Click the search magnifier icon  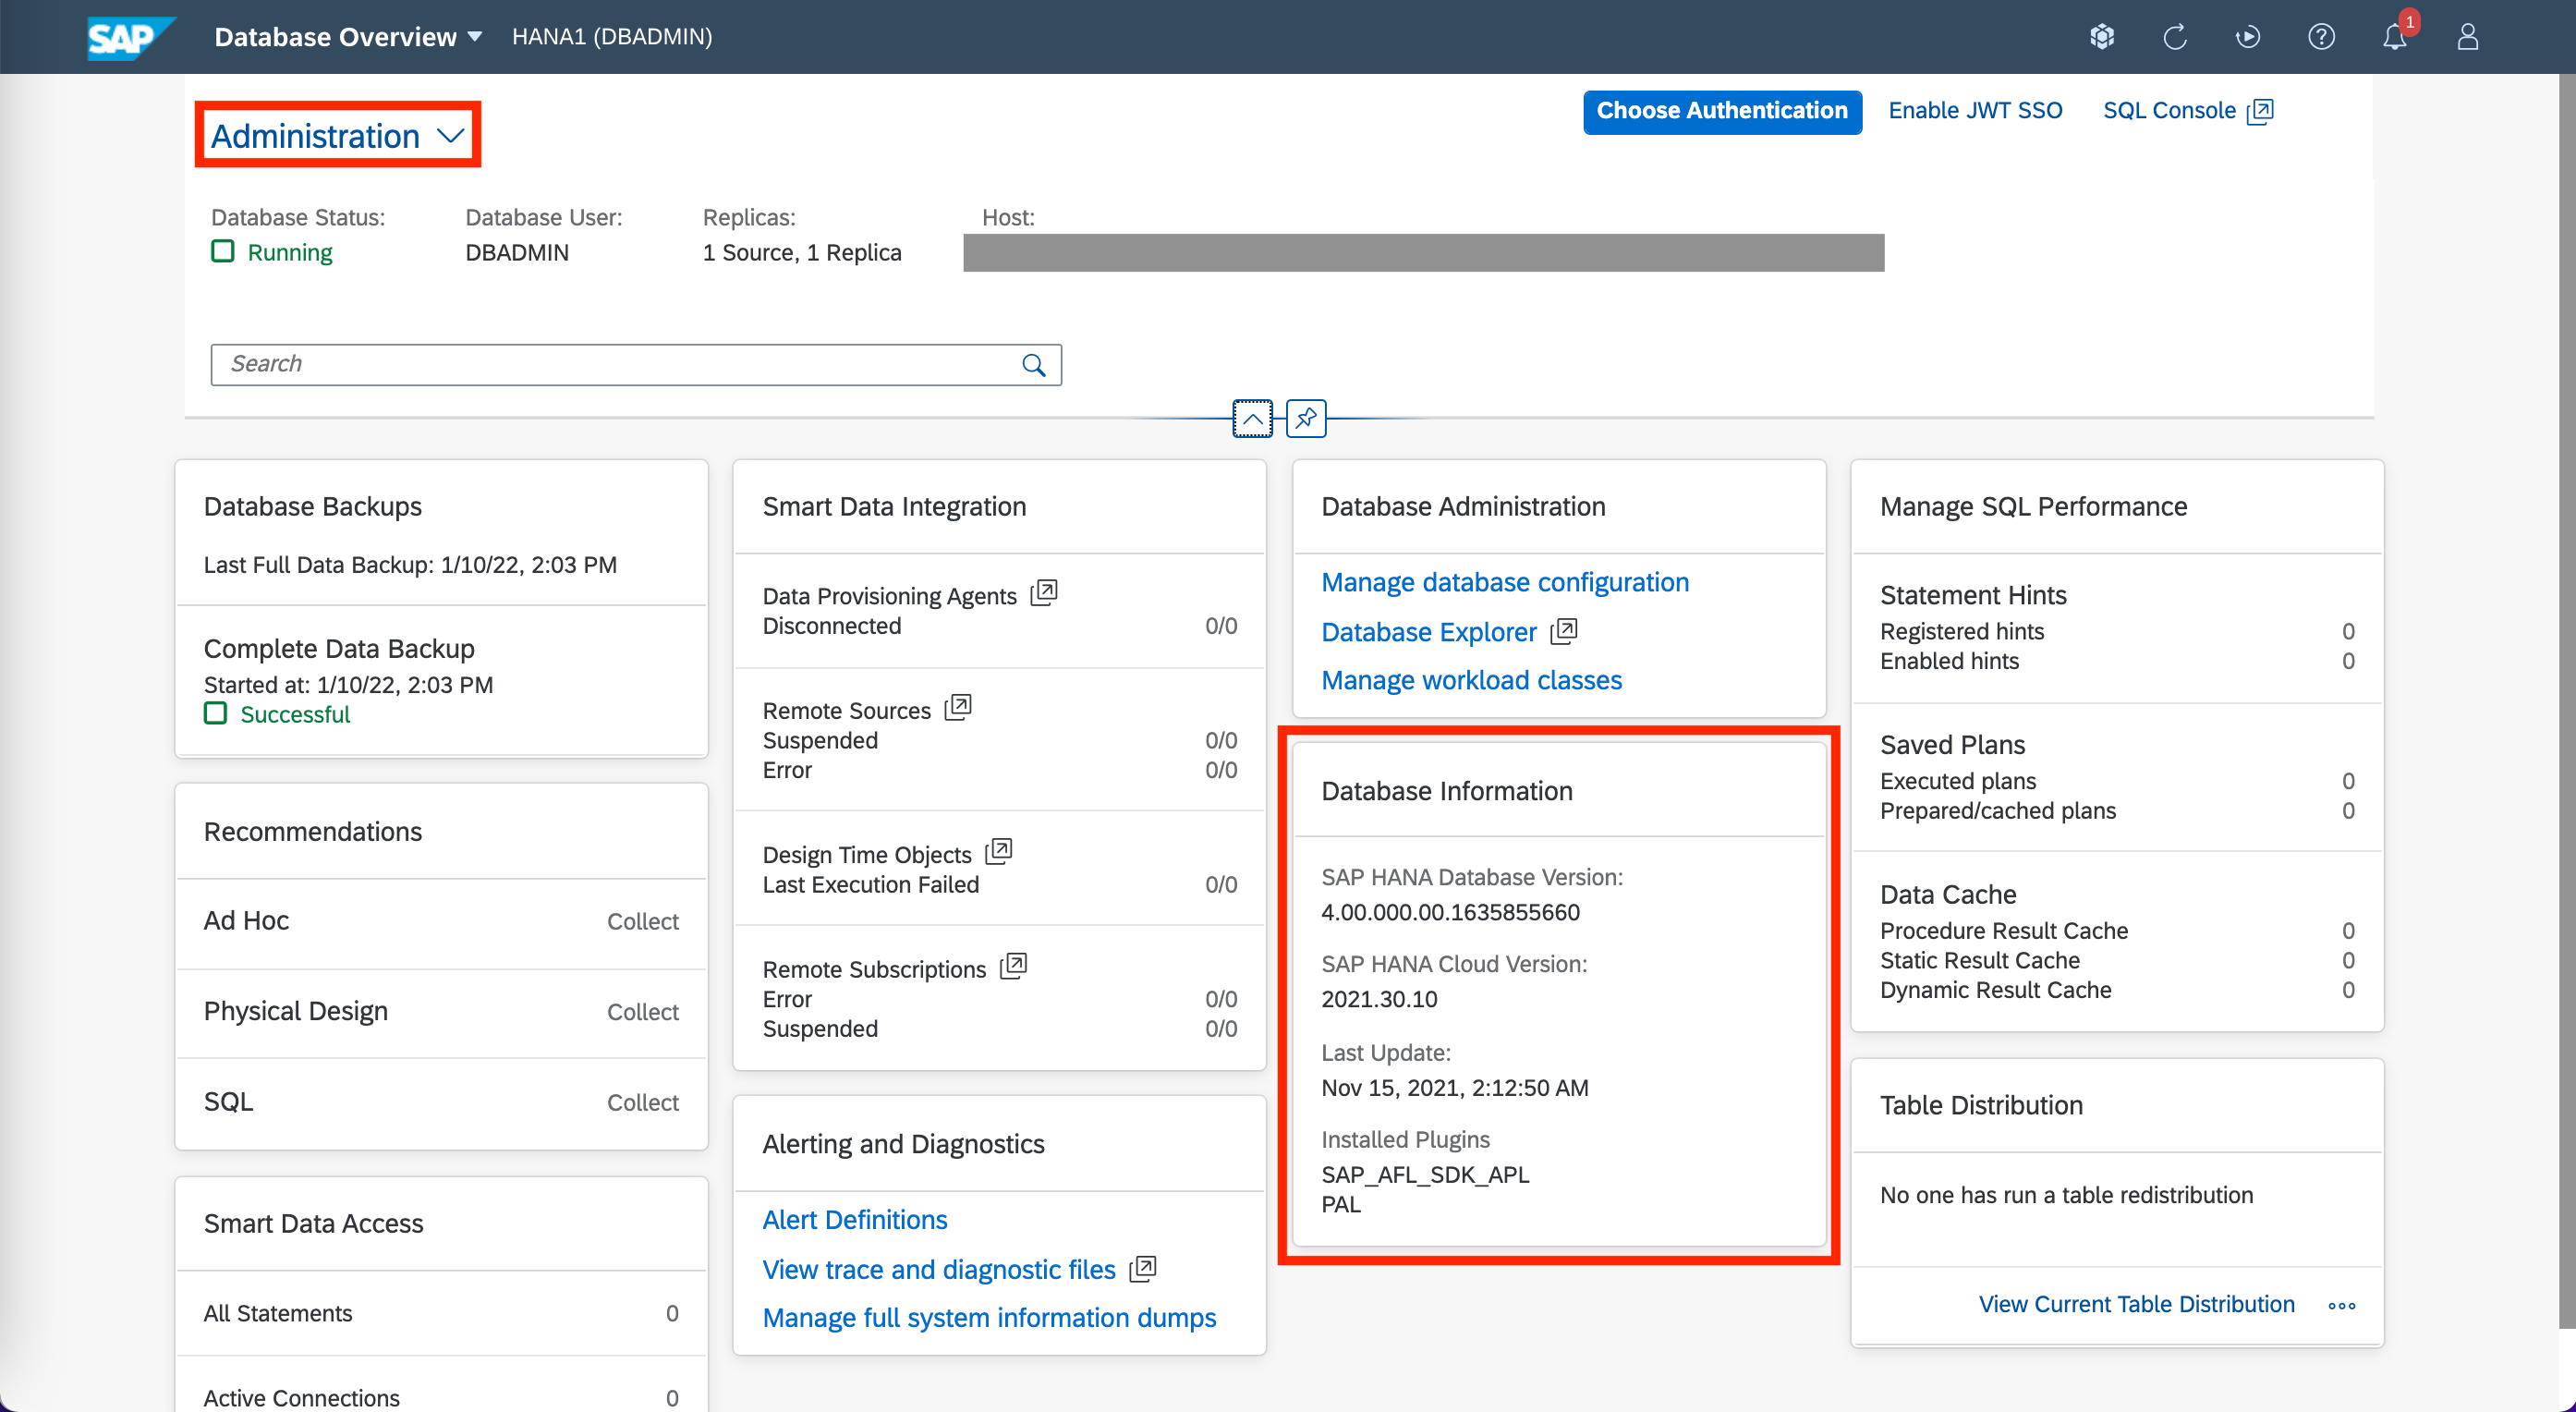tap(1033, 365)
